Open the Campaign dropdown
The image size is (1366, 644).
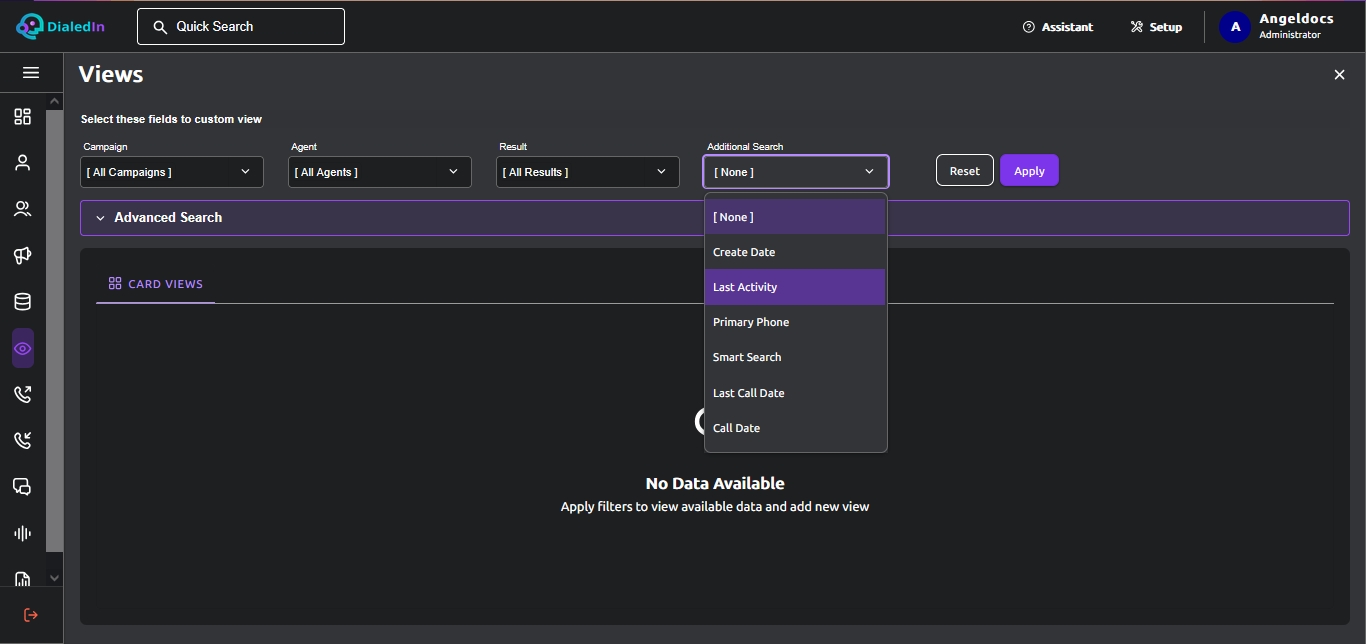(172, 172)
